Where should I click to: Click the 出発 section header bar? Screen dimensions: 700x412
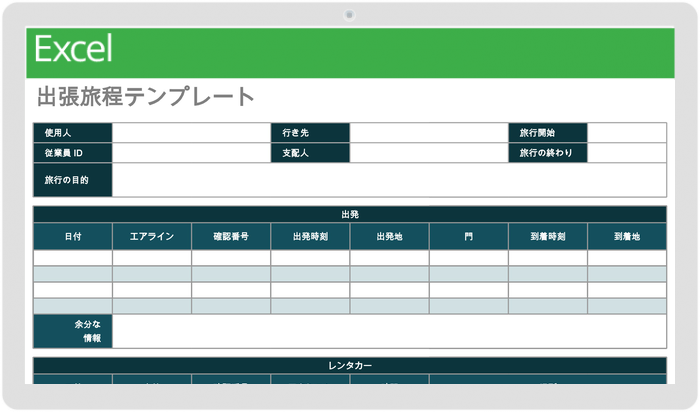point(350,214)
